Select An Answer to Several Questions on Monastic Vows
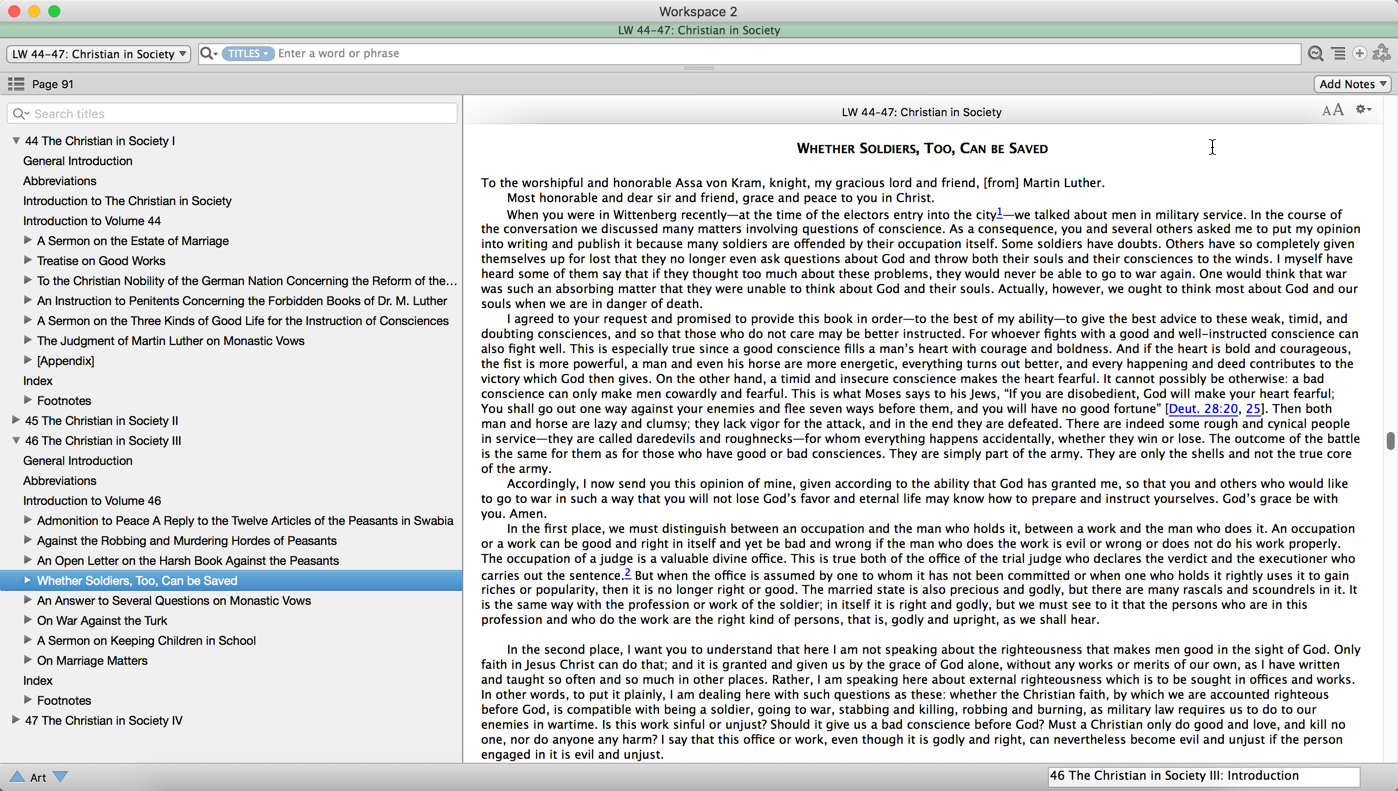 (174, 601)
